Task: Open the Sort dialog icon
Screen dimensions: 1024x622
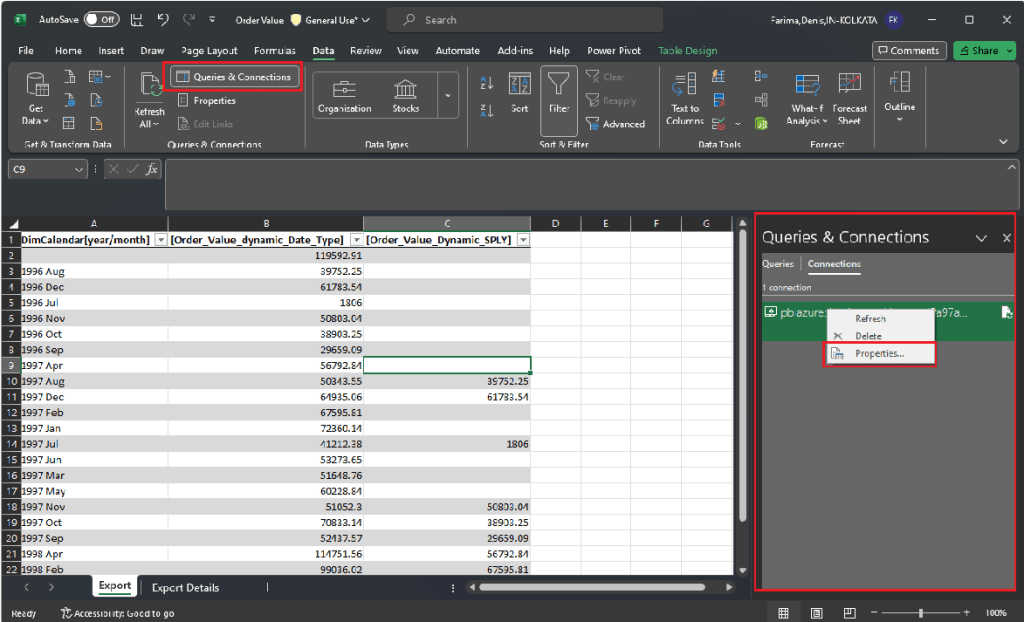Action: (519, 86)
